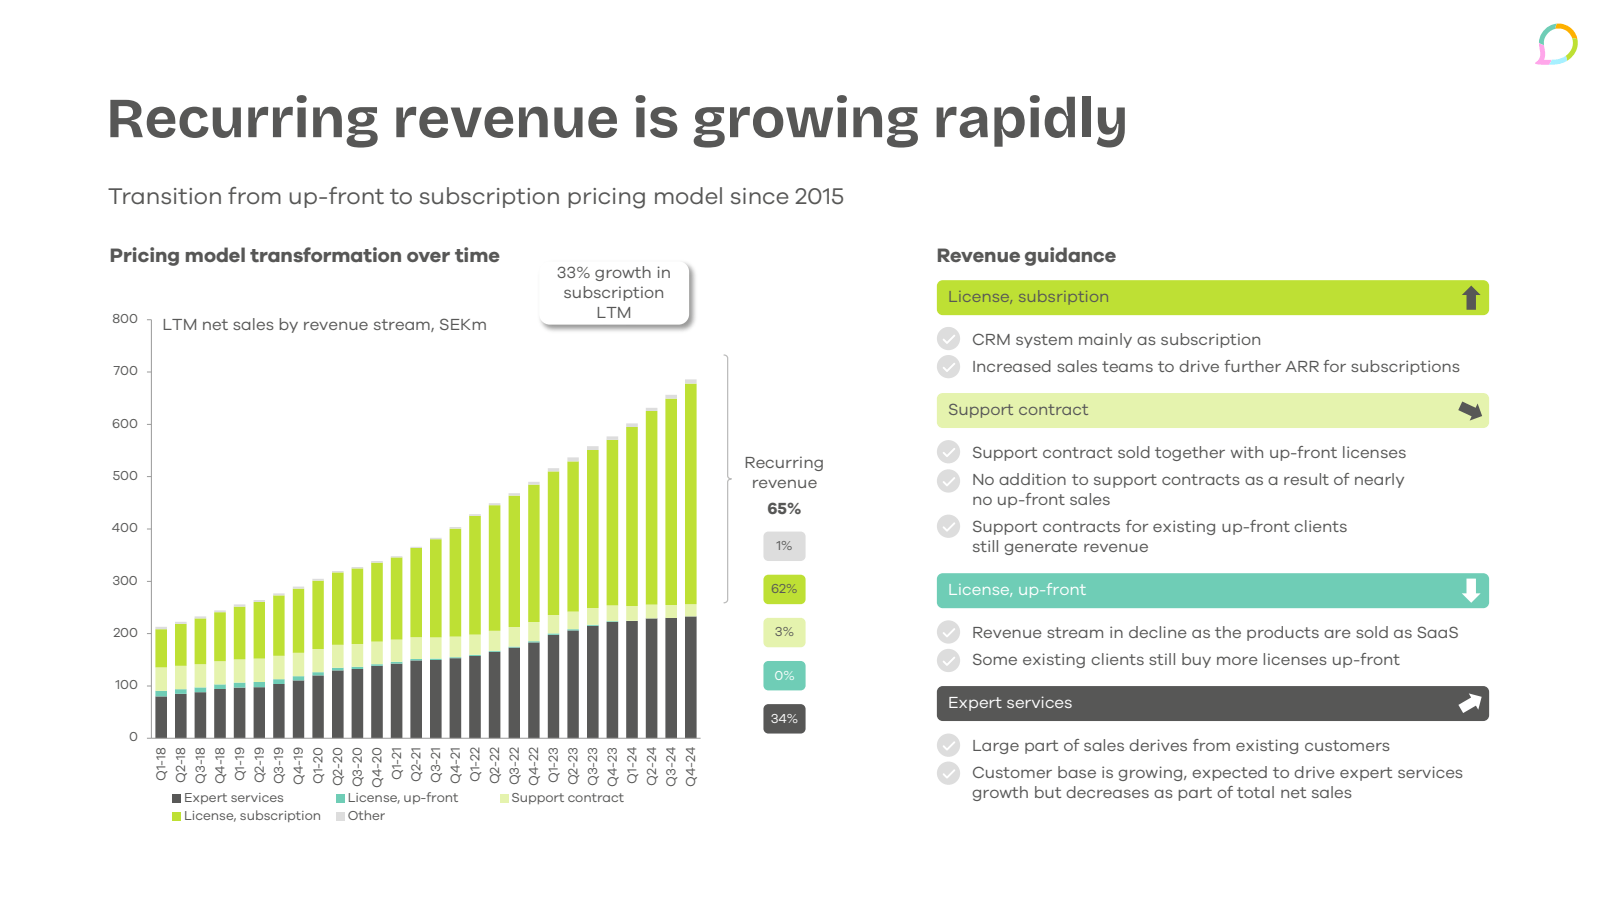Image resolution: width=1600 pixels, height=900 pixels.
Task: Click the Q2-20 axis label
Action: click(x=338, y=764)
